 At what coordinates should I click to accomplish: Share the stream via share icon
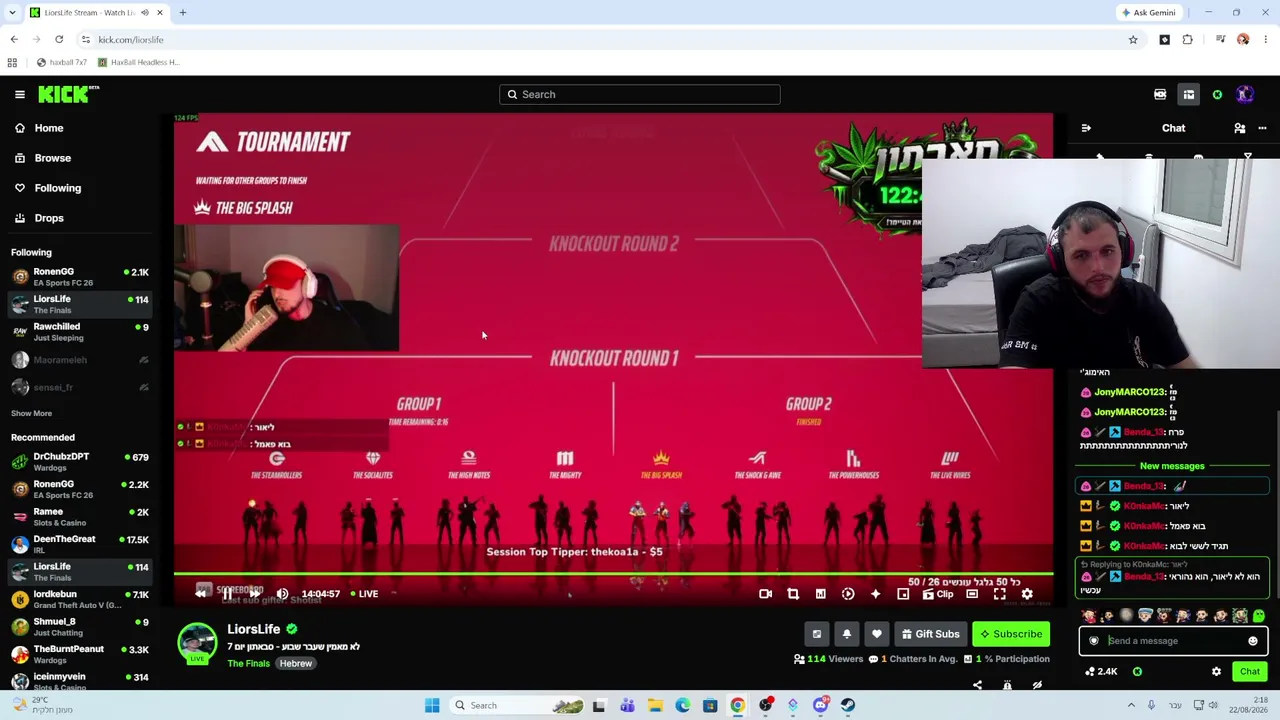978,685
